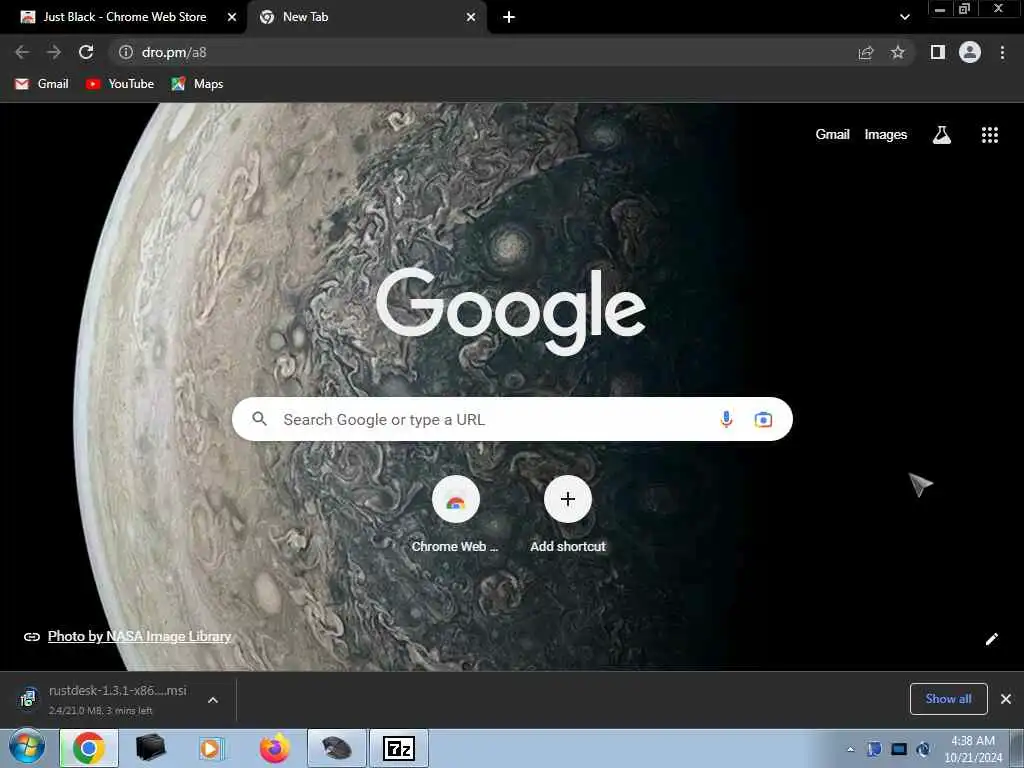Switch to the New Tab tab

coord(366,17)
